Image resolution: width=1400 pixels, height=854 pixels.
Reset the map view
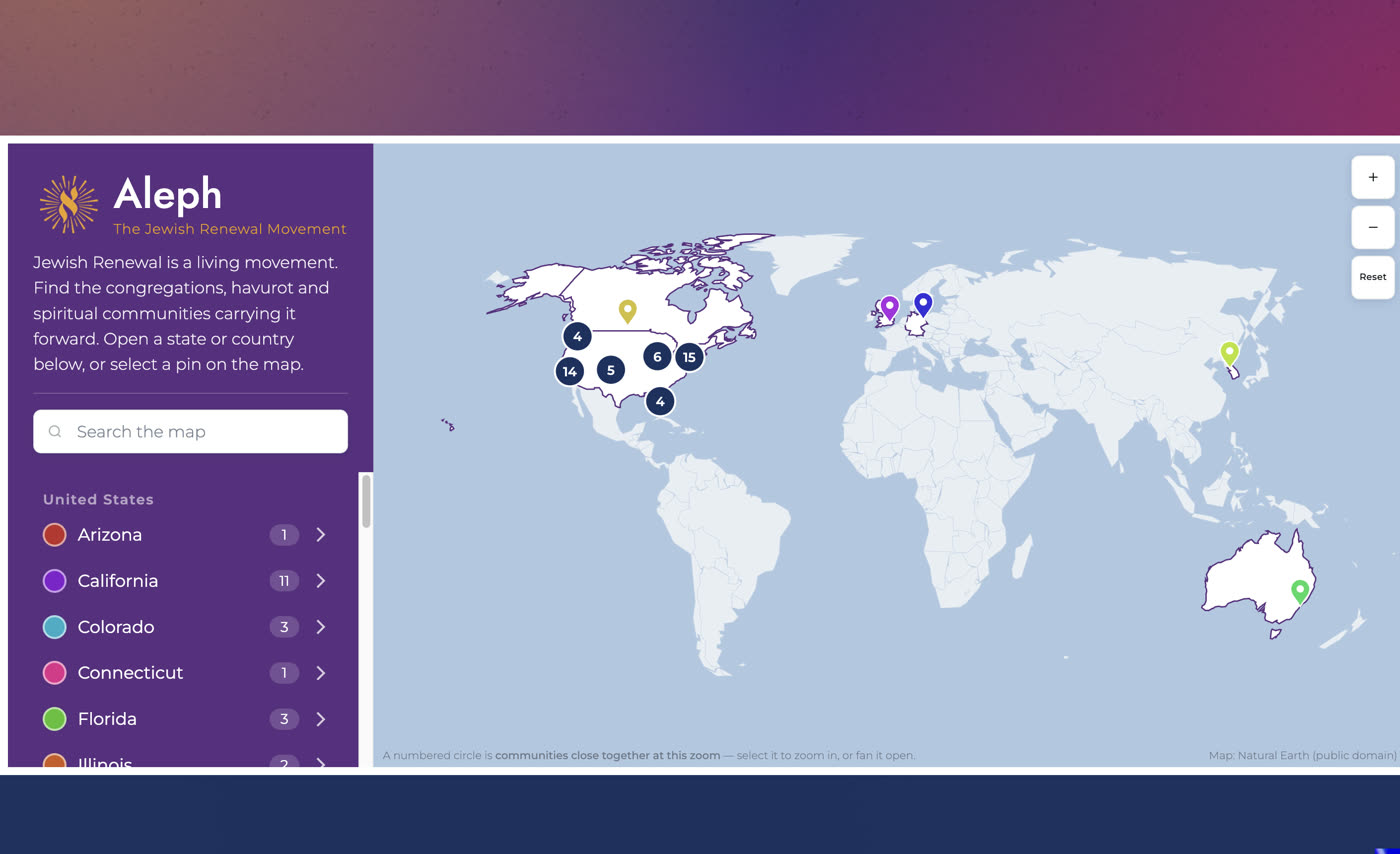[x=1373, y=277]
